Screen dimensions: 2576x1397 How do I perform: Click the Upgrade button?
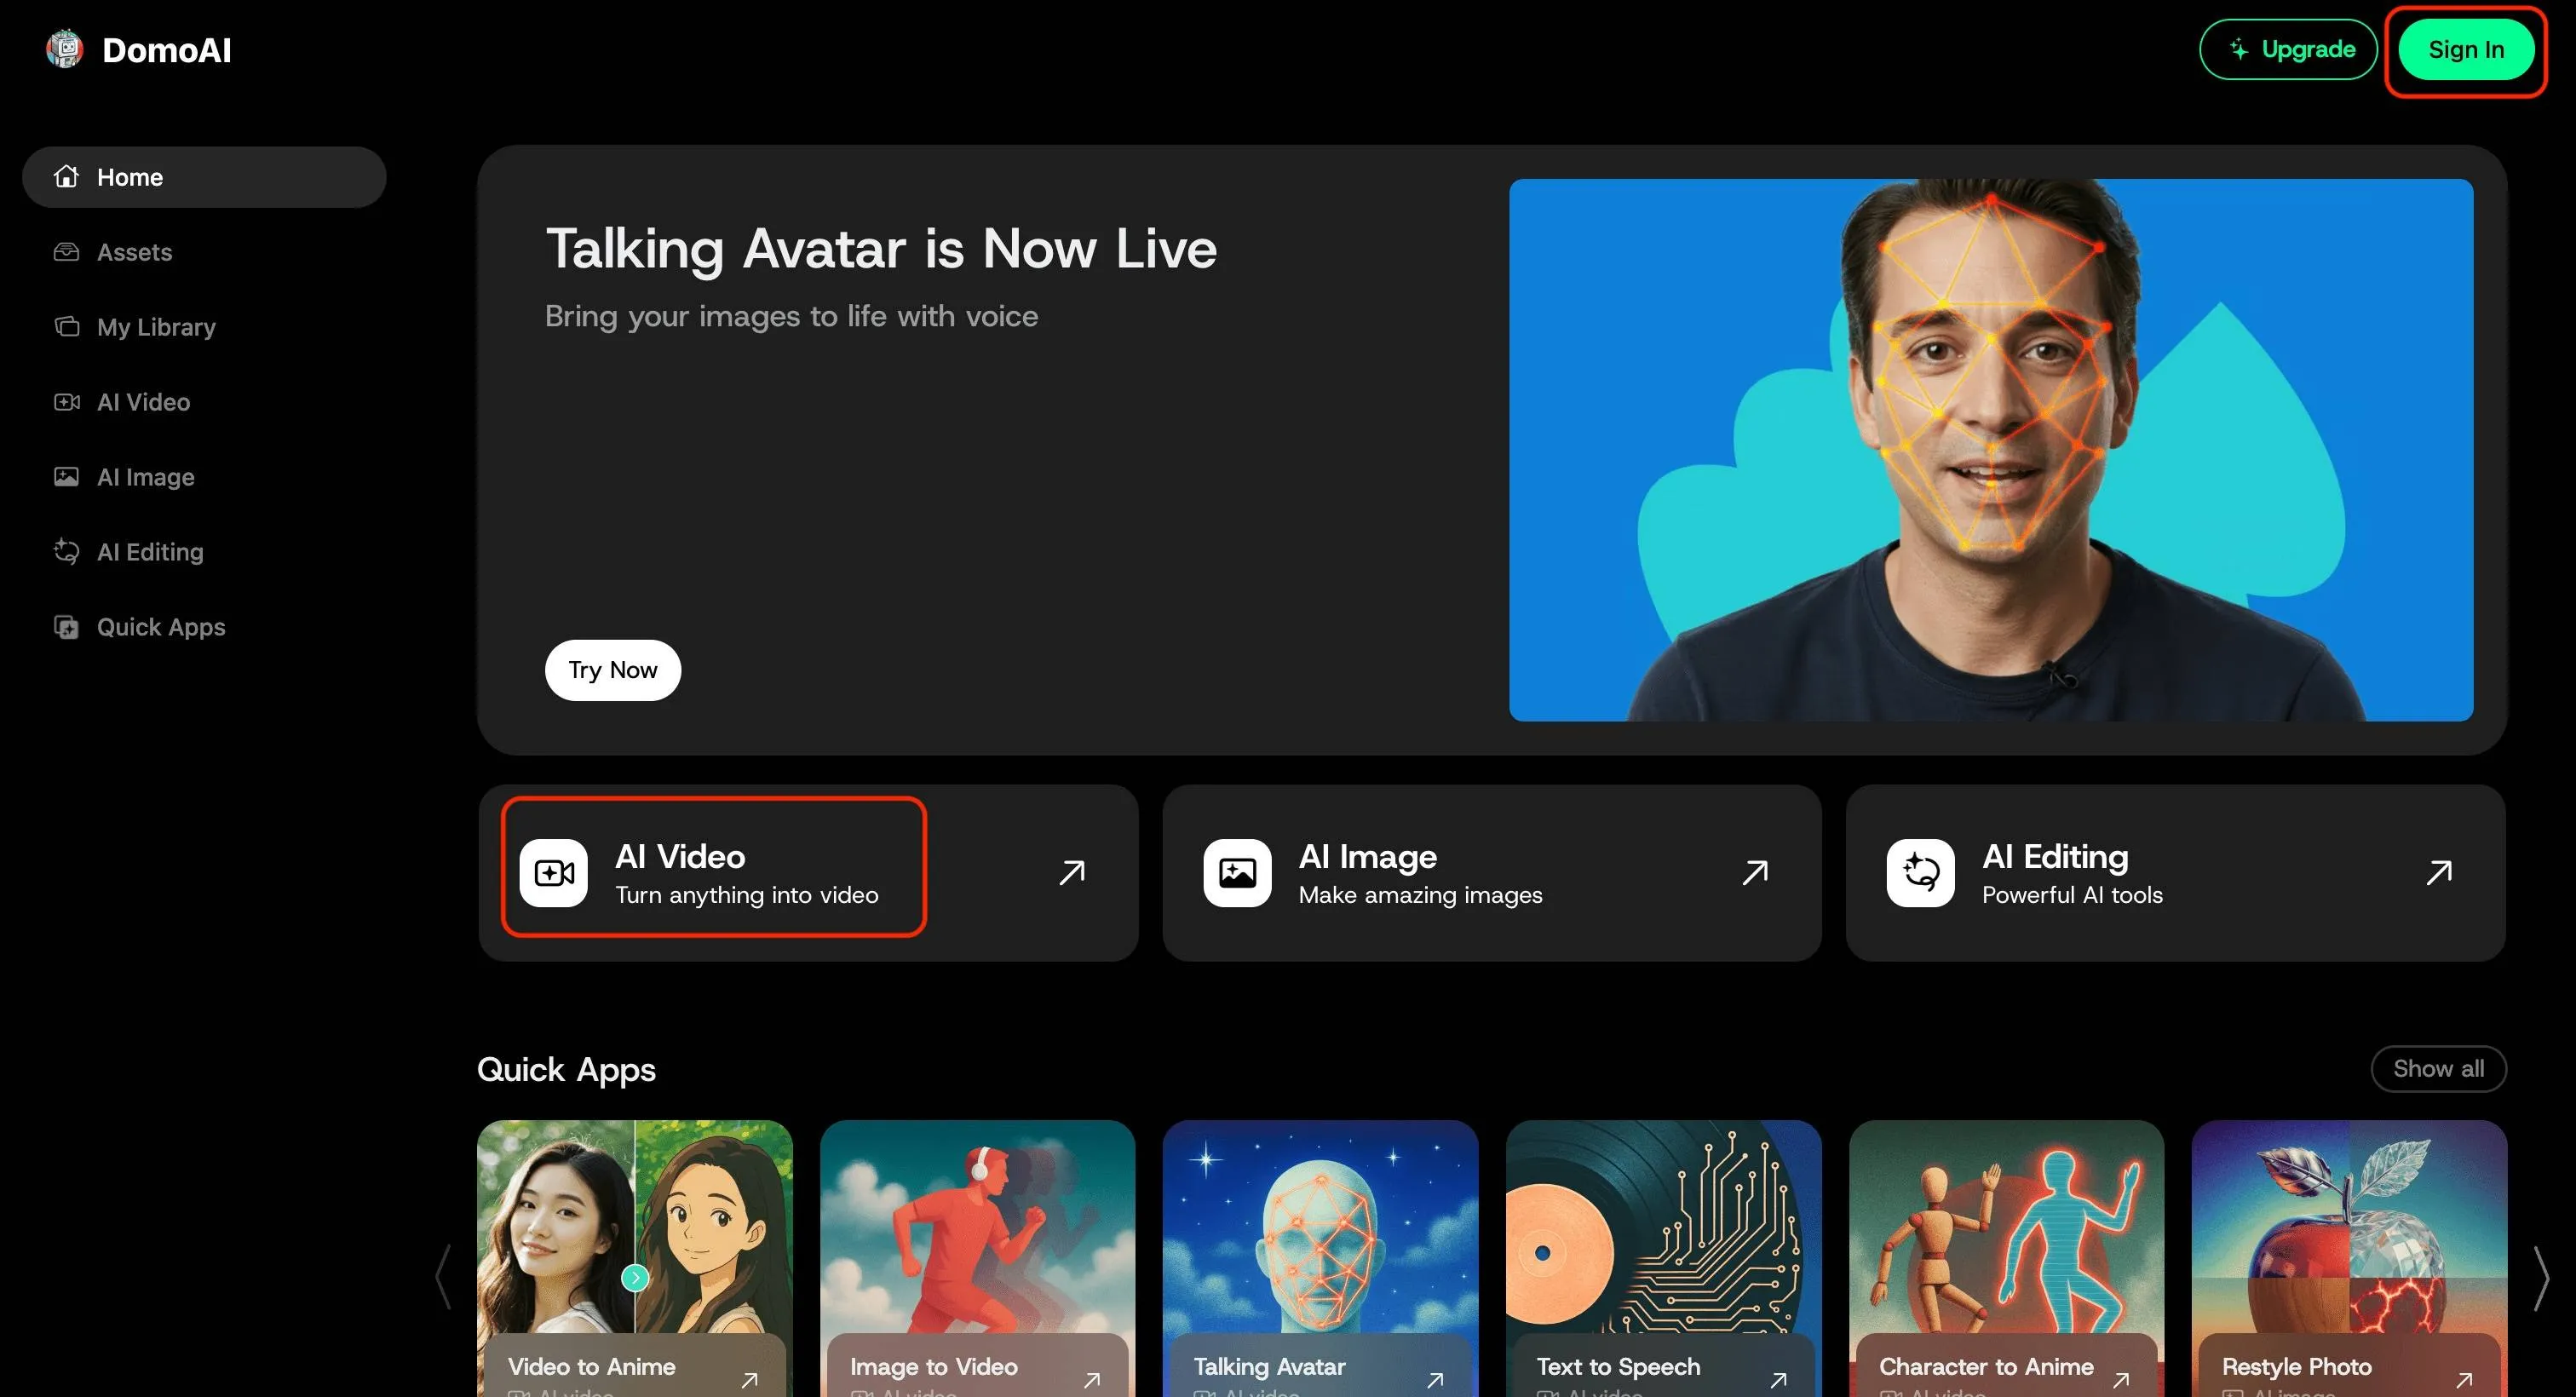pyautogui.click(x=2288, y=50)
